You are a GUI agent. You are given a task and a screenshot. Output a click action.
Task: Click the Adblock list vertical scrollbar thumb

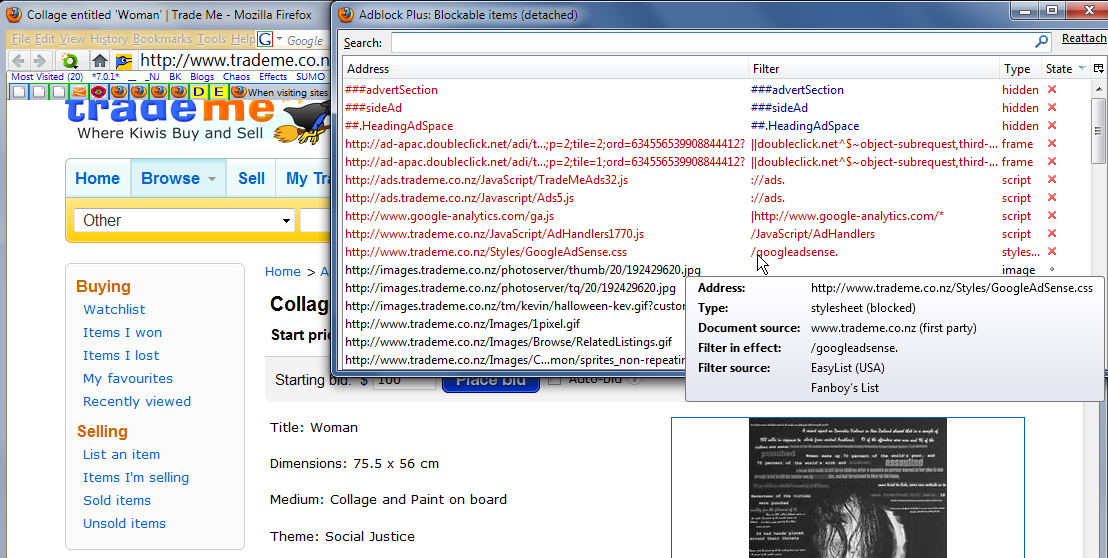(x=1098, y=131)
